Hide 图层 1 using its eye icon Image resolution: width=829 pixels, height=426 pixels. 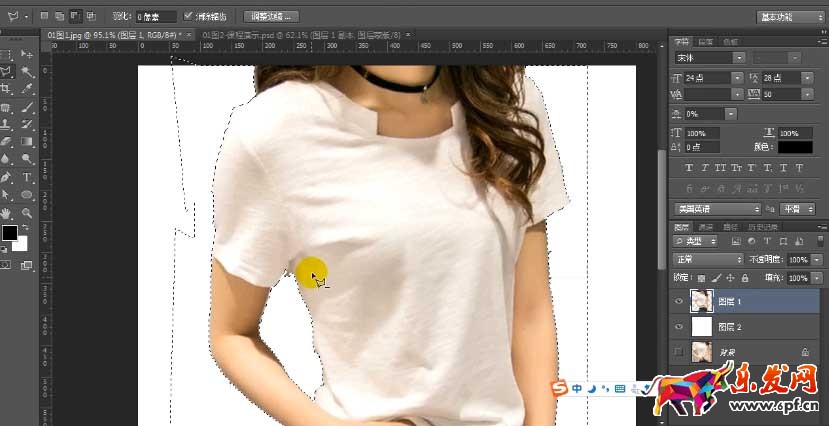click(x=681, y=300)
